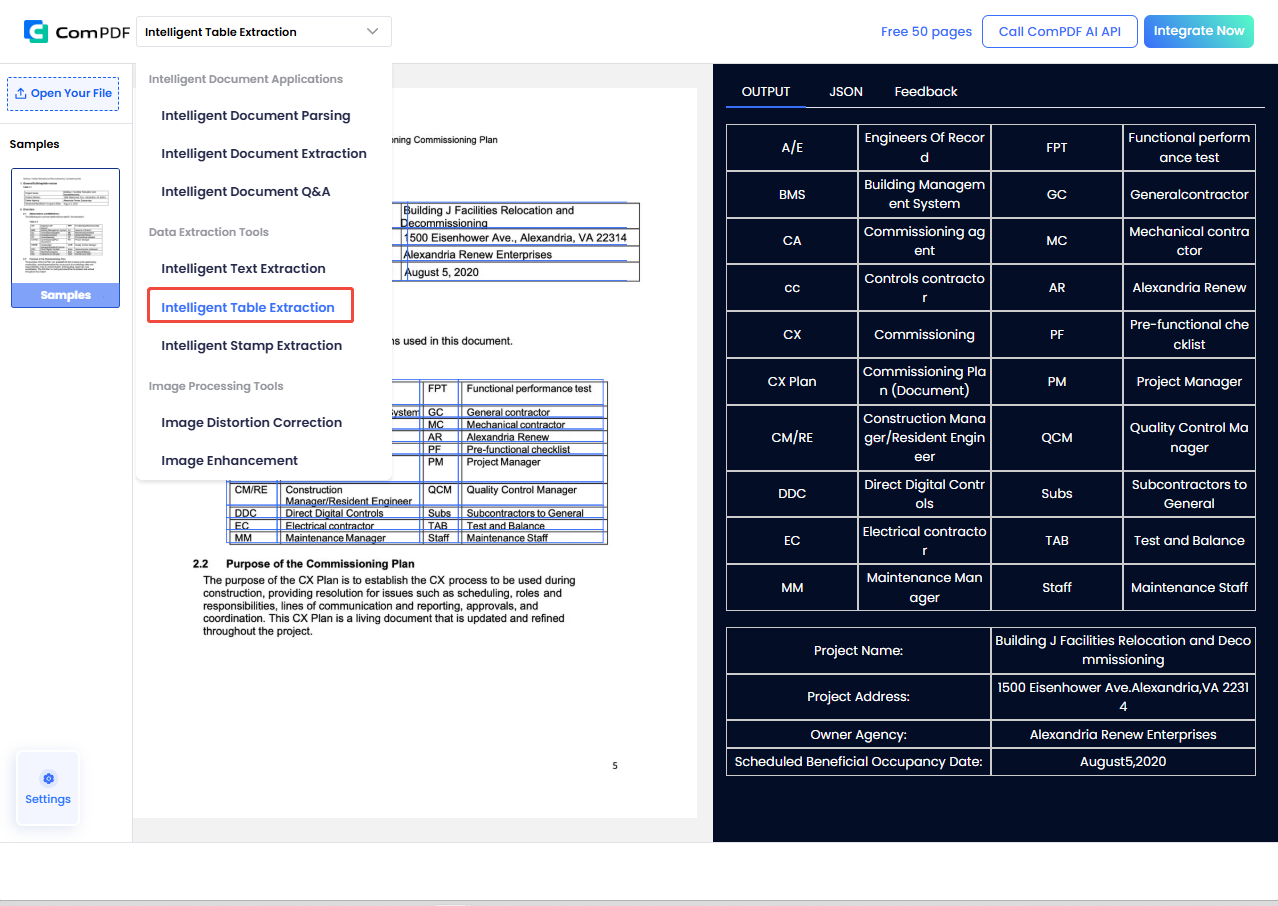Select Image Distortion Correction
1278x906 pixels.
(251, 422)
